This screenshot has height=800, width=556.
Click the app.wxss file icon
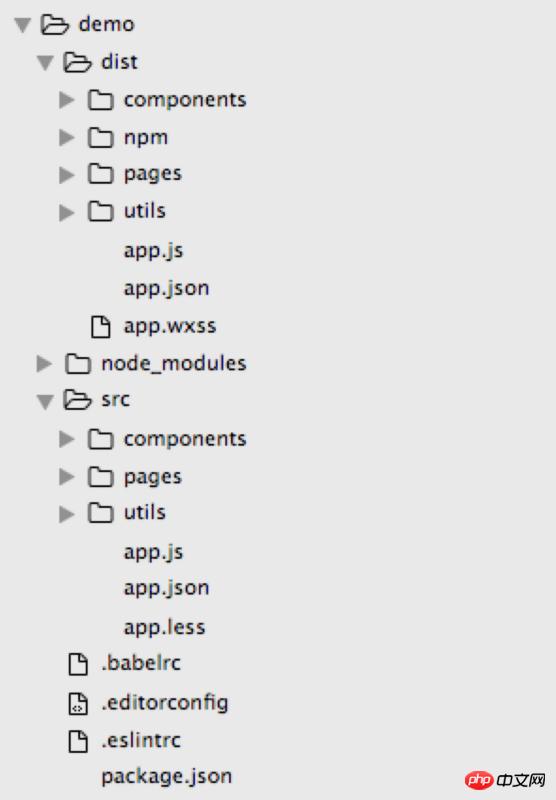tap(100, 327)
